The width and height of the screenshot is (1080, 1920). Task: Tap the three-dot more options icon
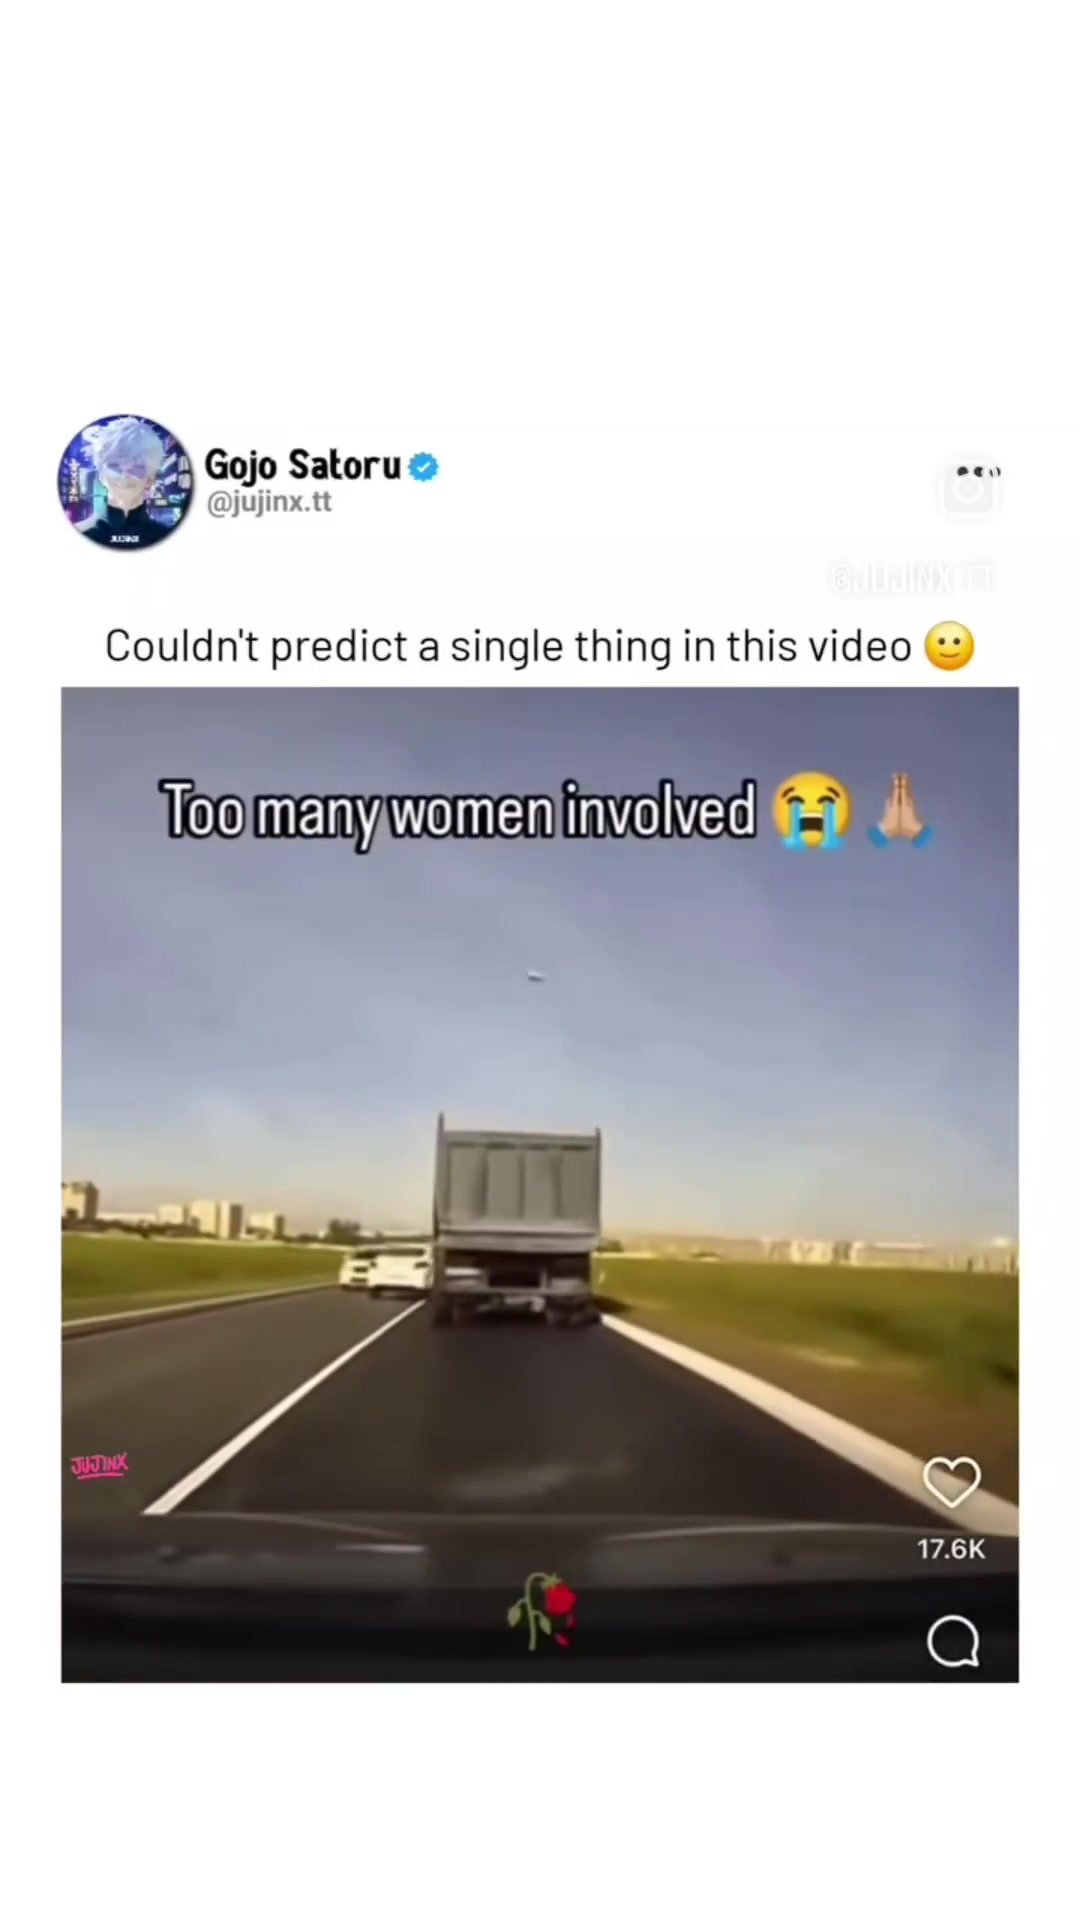click(978, 471)
